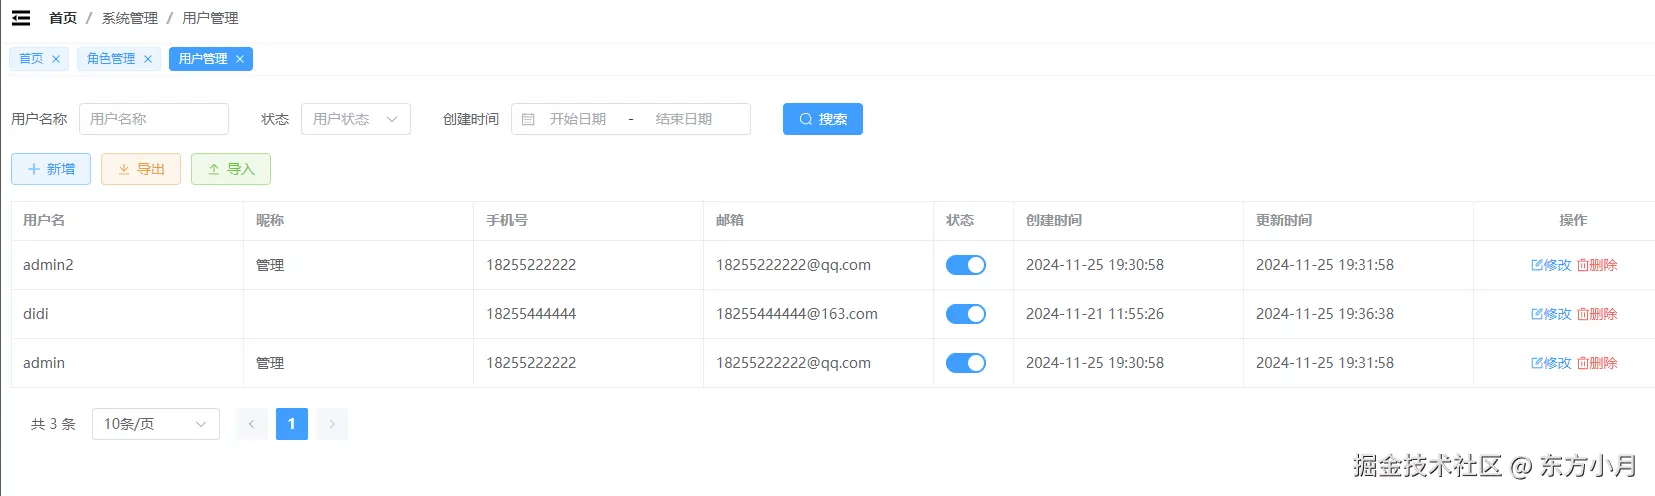Go to next page arrow
Image resolution: width=1655 pixels, height=496 pixels.
point(332,424)
